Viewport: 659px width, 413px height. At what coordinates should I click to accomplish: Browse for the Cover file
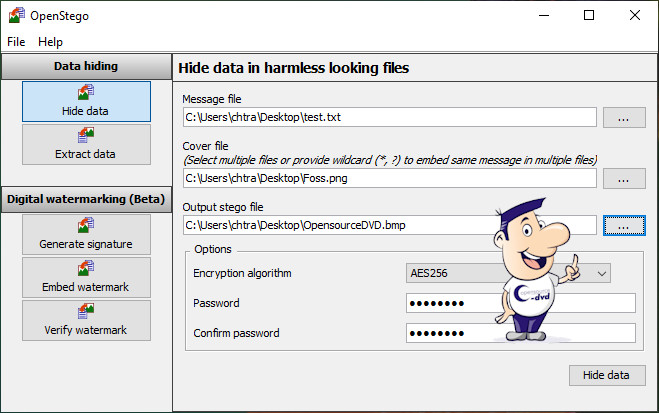(x=623, y=178)
